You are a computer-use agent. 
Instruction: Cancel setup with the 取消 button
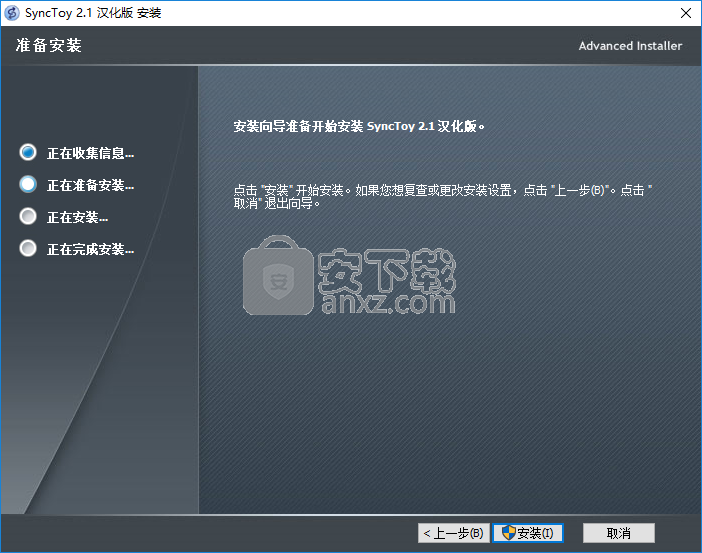click(x=619, y=533)
